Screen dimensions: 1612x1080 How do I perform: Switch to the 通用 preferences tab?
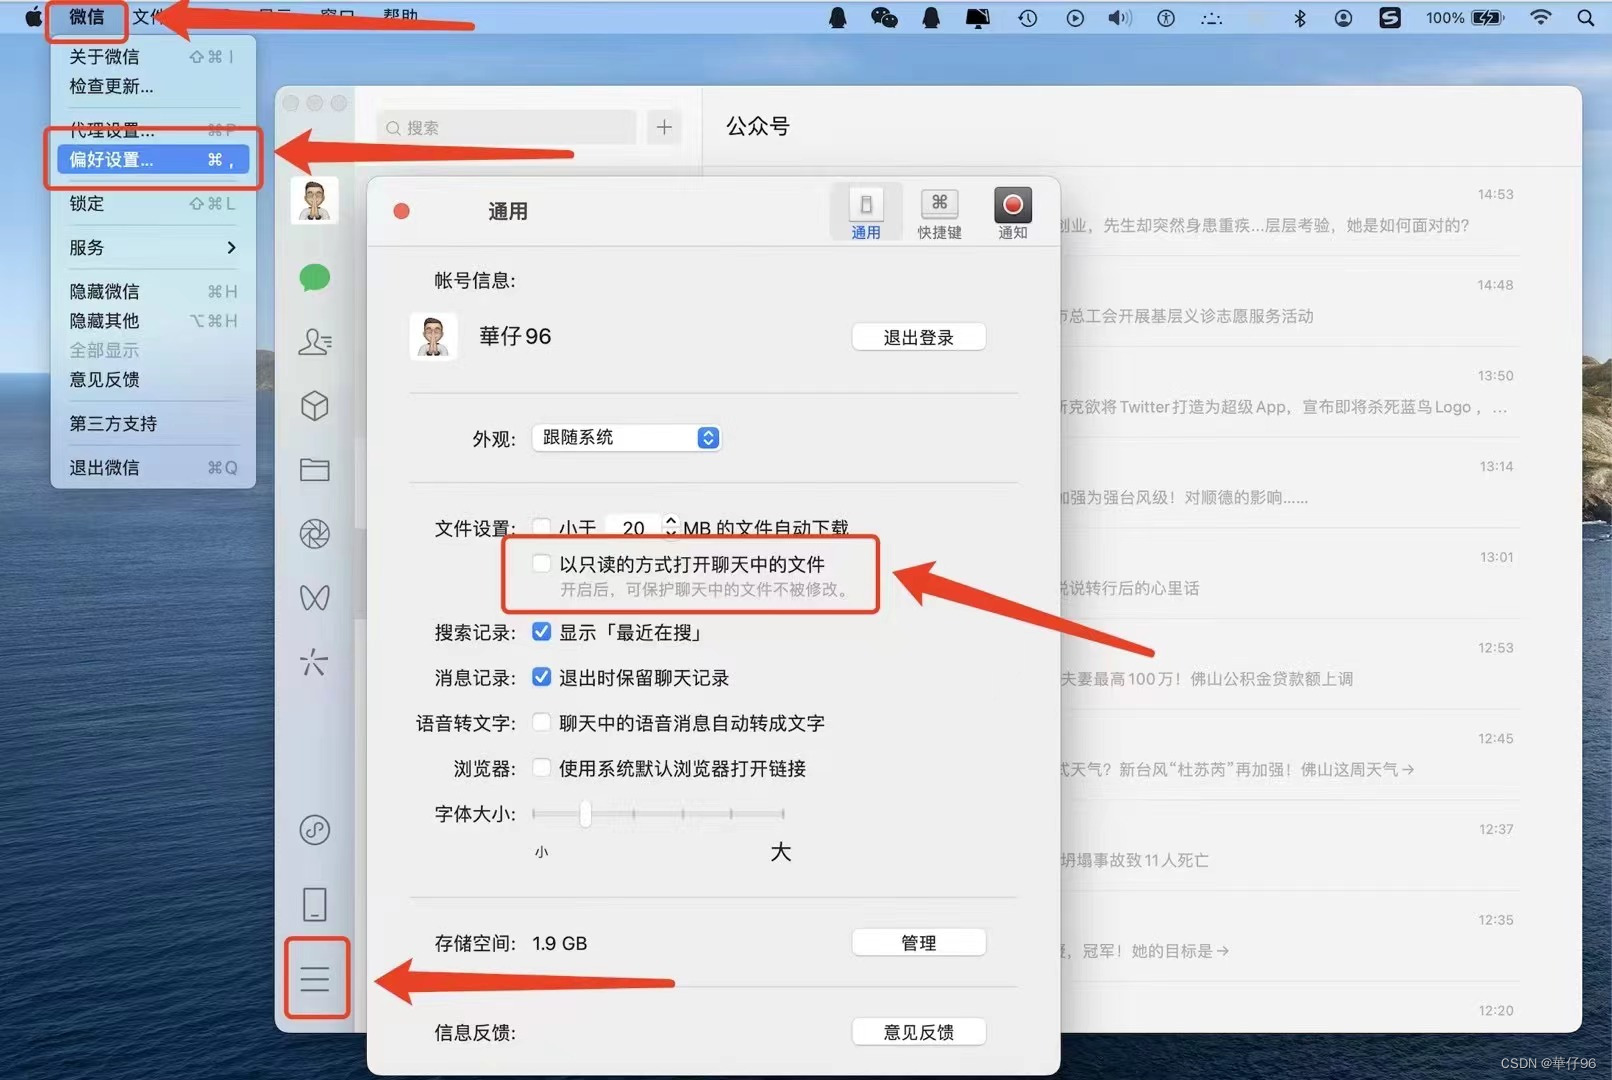coord(866,213)
